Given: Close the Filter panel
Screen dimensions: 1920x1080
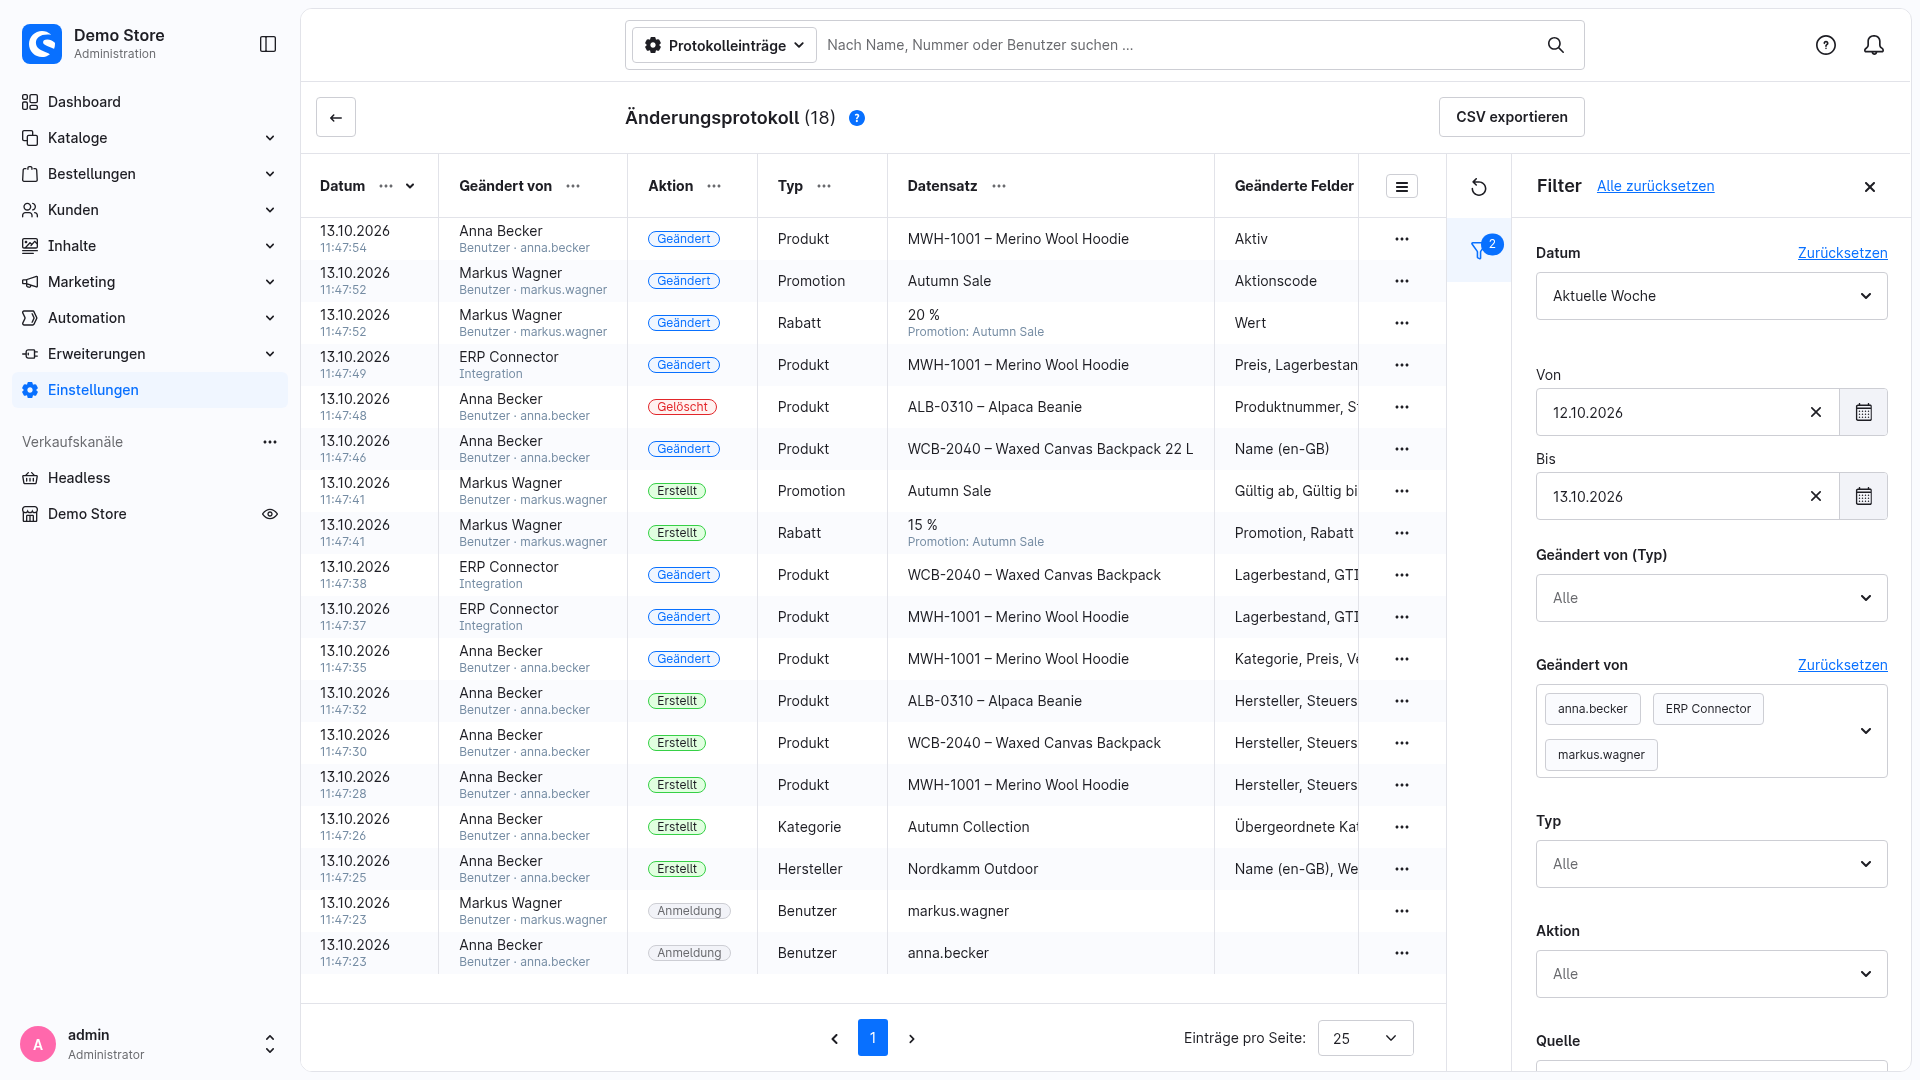Looking at the screenshot, I should (1870, 187).
